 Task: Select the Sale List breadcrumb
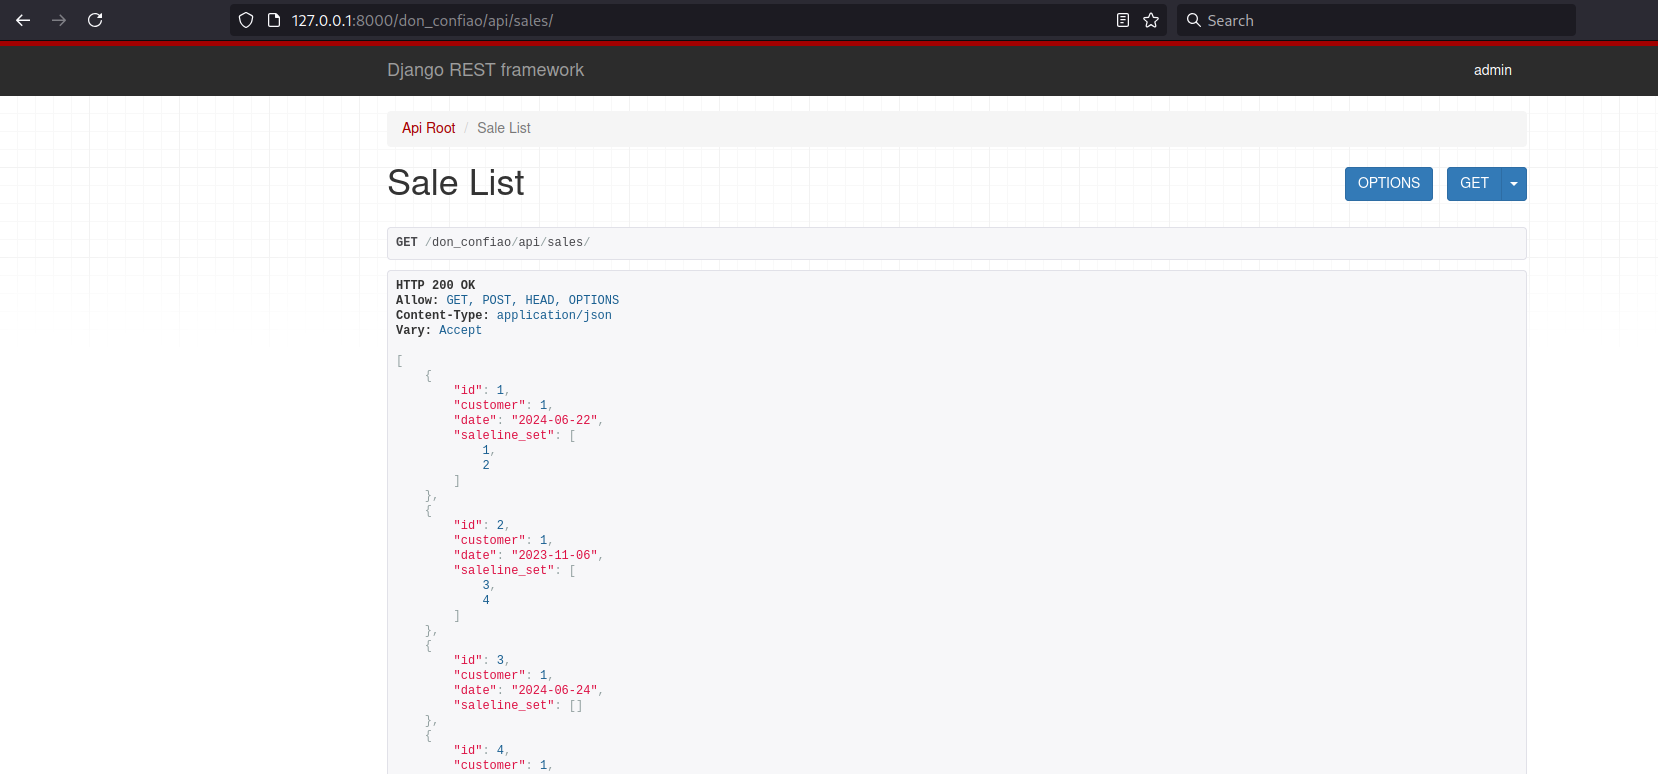(504, 128)
